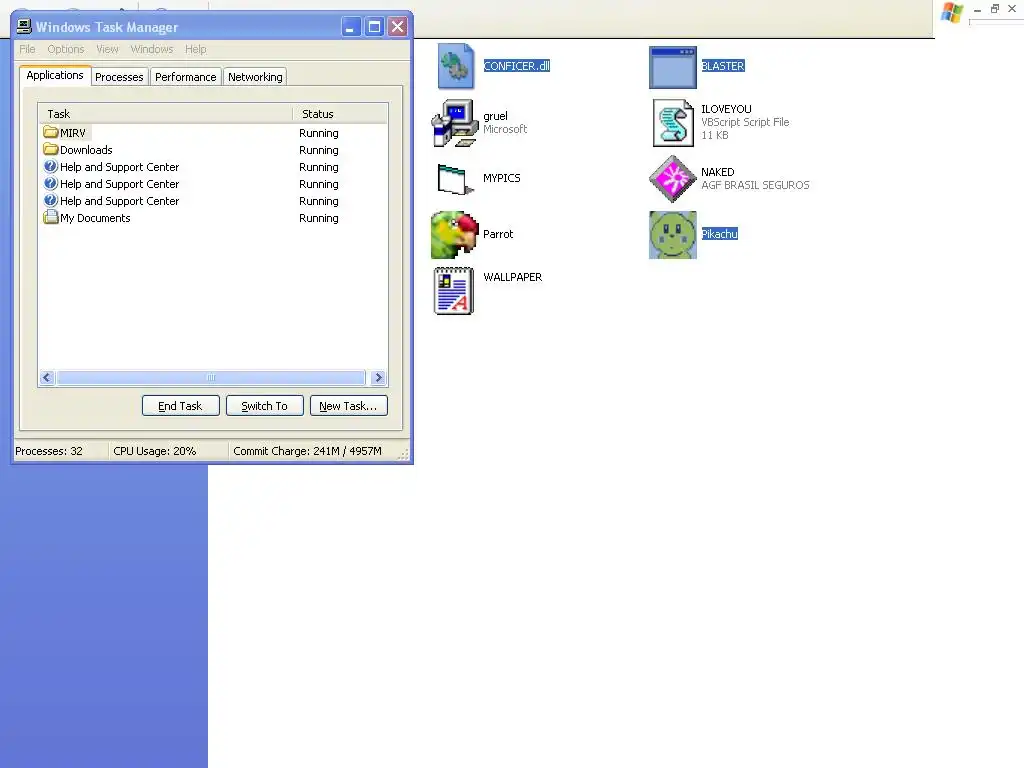The image size is (1024, 768).
Task: Click the CPU Usage: 20% status entry
Action: [x=155, y=451]
